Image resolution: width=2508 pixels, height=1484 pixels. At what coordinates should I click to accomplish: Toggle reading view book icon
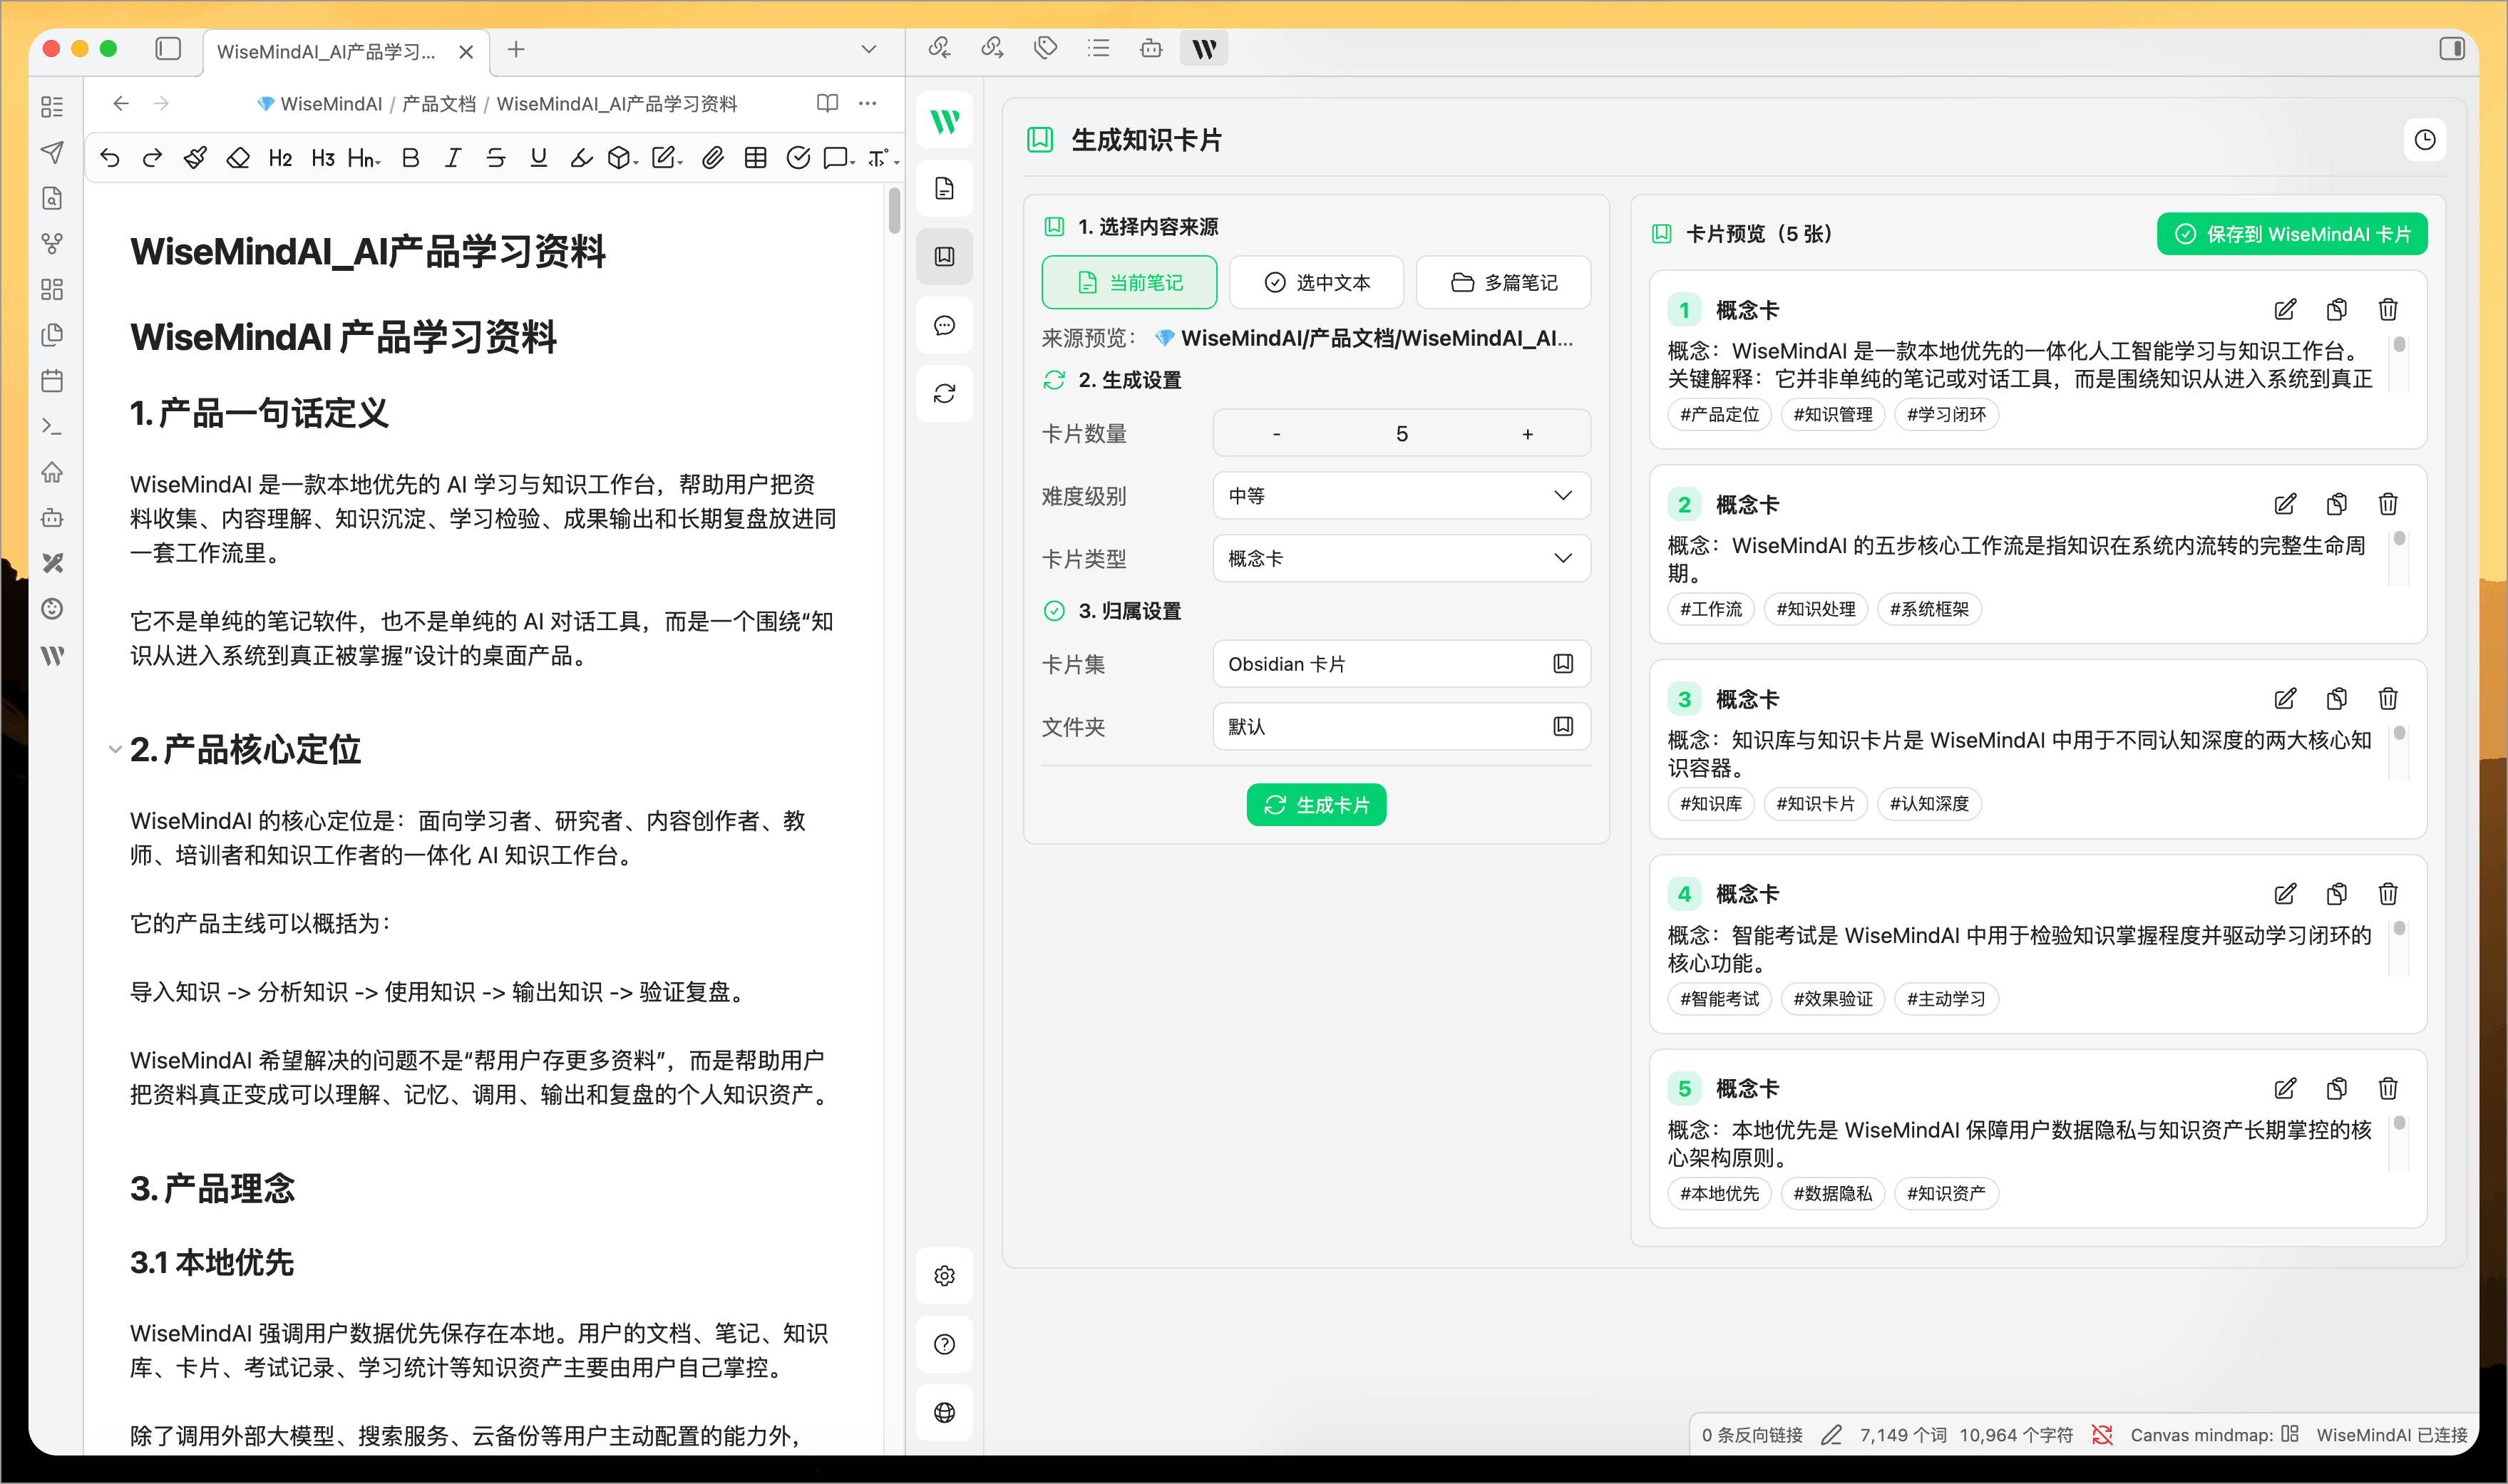coord(827,103)
